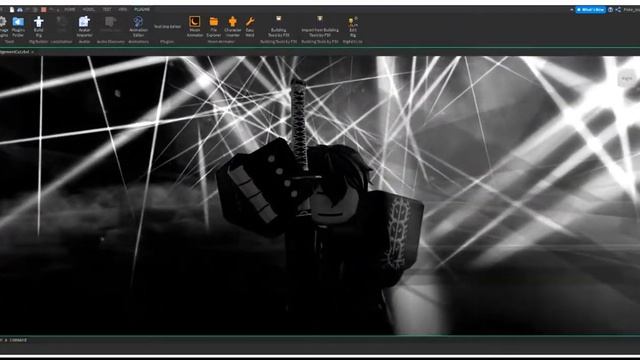640x360 pixels.
Task: Click the view selector cube in viewport
Action: point(627,78)
